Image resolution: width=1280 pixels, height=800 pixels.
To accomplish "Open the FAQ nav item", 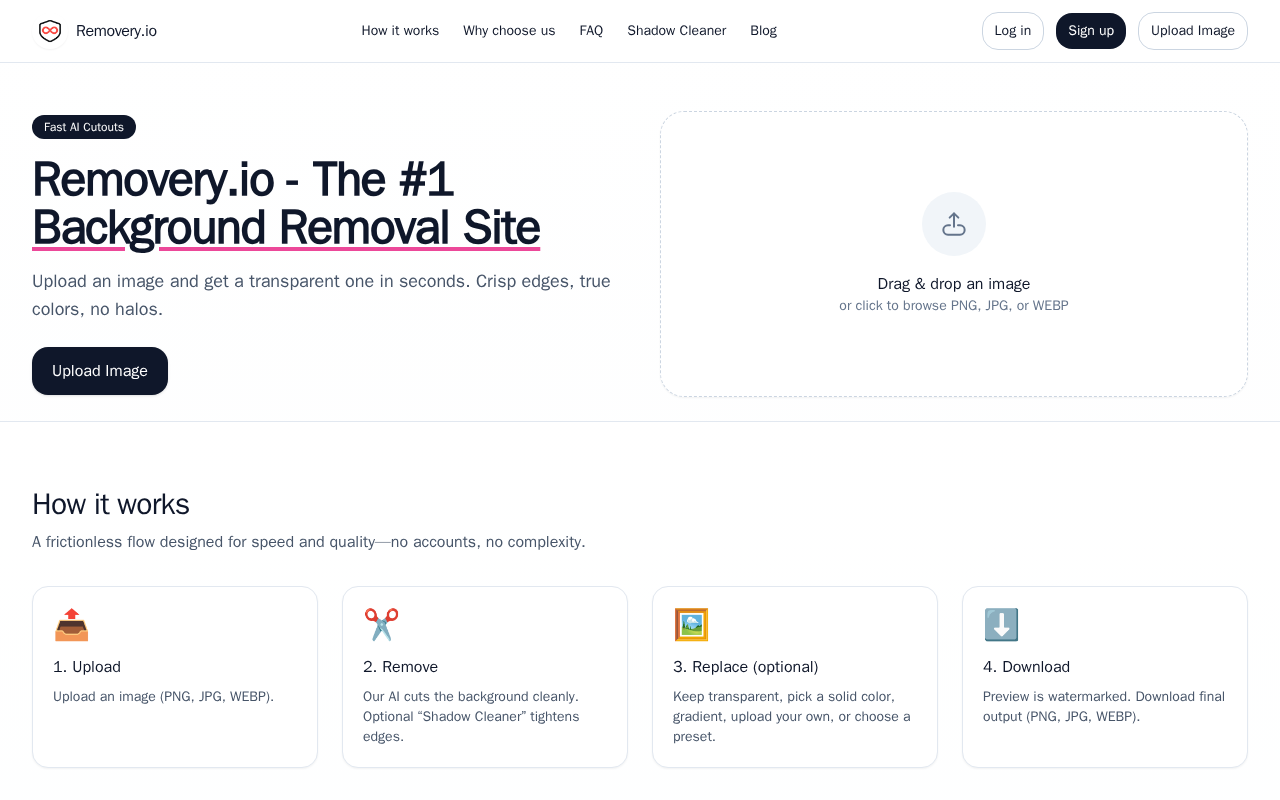I will 591,31.
